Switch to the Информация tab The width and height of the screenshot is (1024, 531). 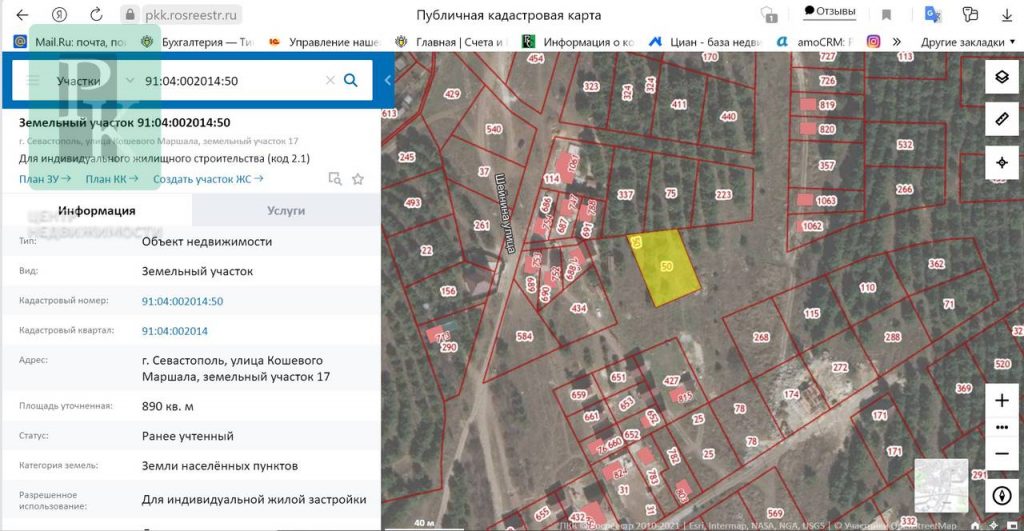coord(97,210)
